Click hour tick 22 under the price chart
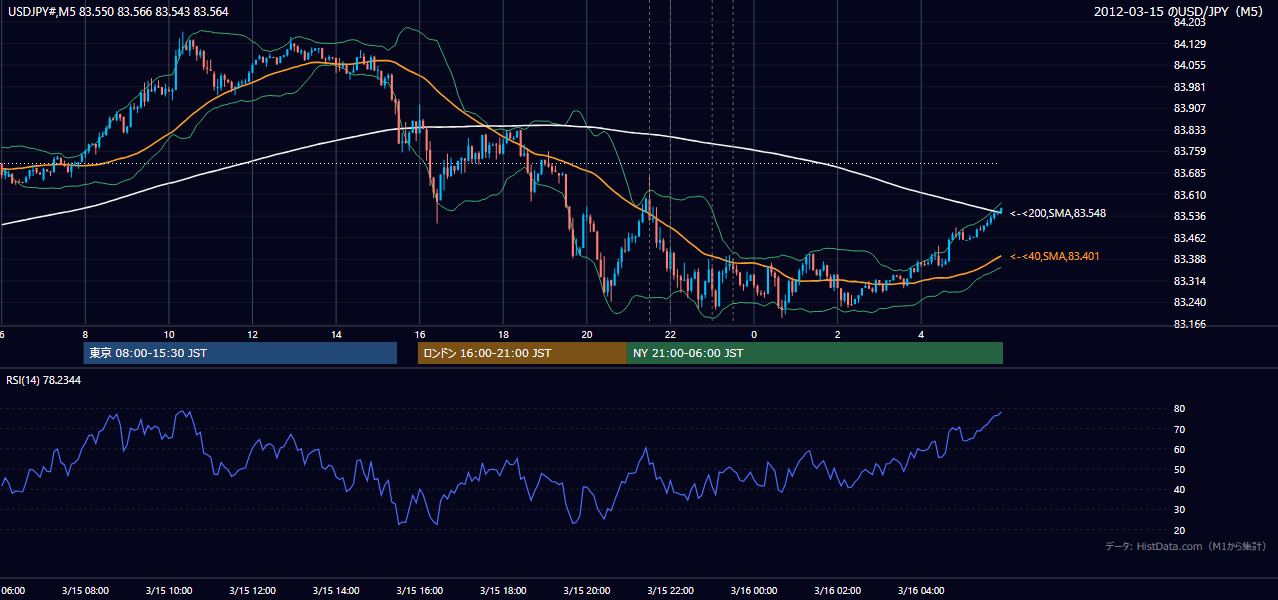The image size is (1278, 600). point(671,334)
